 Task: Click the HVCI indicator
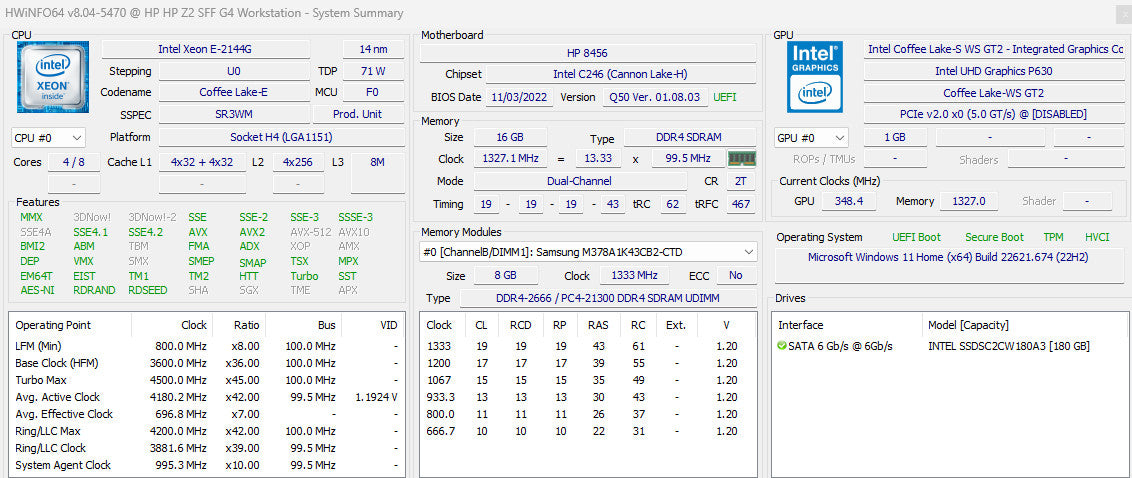(1097, 237)
